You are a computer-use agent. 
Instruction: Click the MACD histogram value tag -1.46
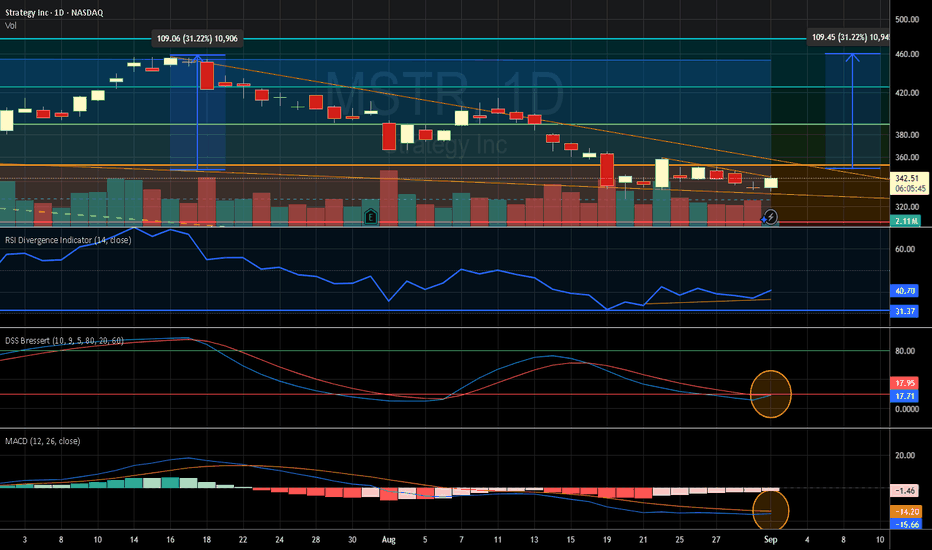[905, 491]
